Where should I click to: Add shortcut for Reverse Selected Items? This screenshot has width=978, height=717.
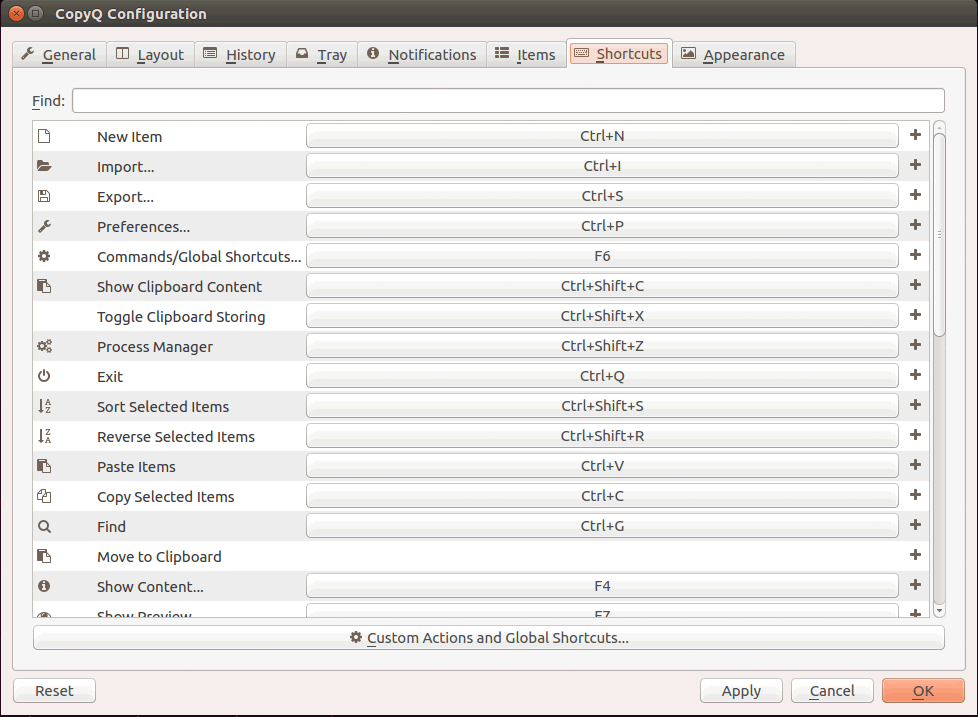click(x=915, y=435)
